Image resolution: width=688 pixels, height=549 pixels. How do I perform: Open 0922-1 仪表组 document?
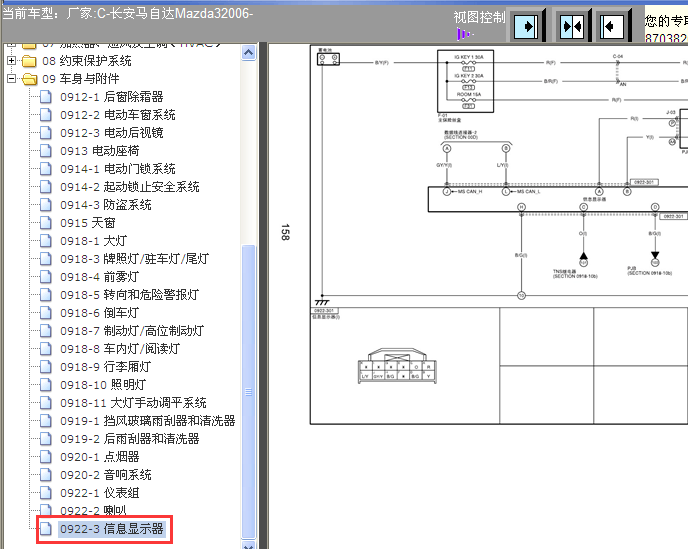coord(100,493)
